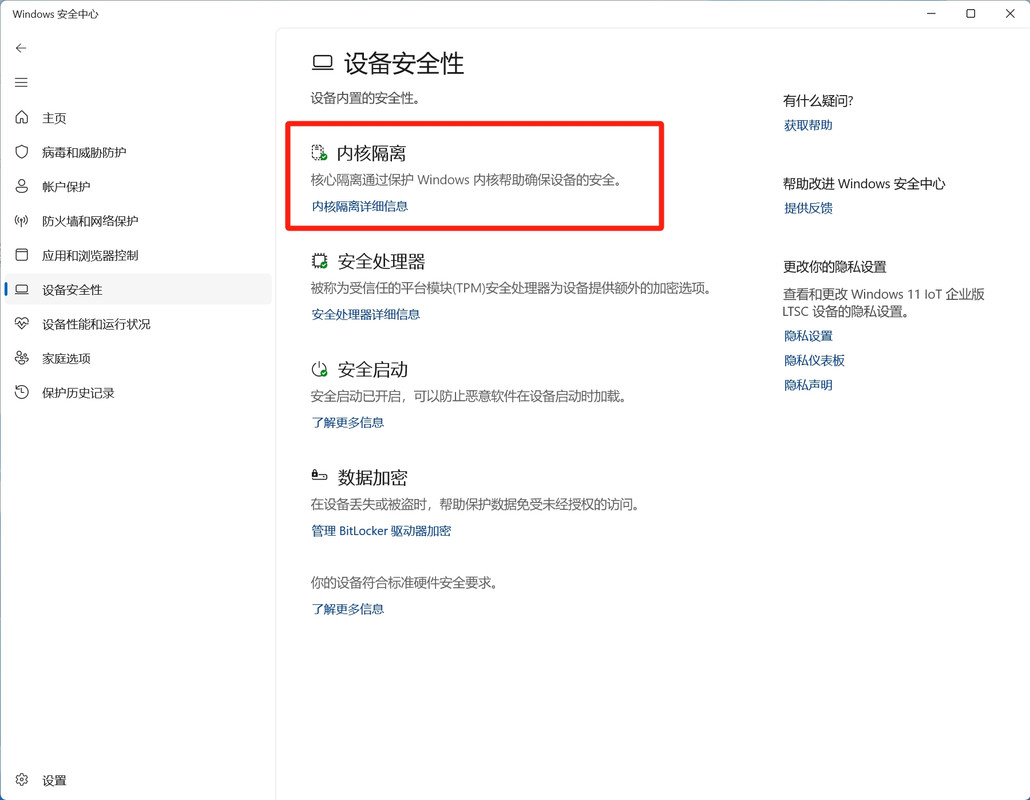
Task: Click the gear icon for 设置
Action: [22, 780]
